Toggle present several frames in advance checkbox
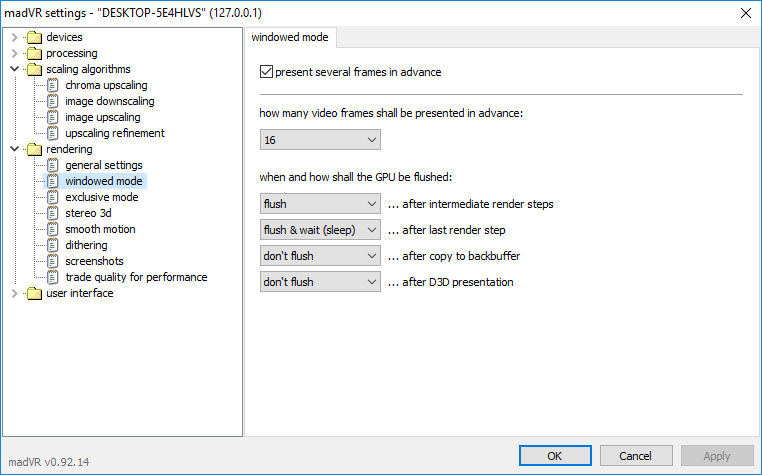Image resolution: width=762 pixels, height=475 pixels. [266, 72]
